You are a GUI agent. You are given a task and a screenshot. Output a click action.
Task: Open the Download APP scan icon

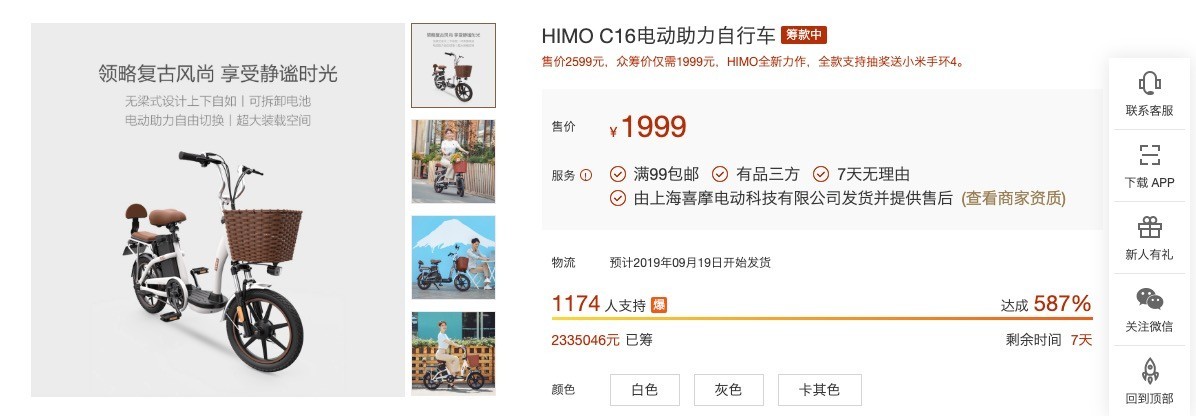click(x=1149, y=155)
